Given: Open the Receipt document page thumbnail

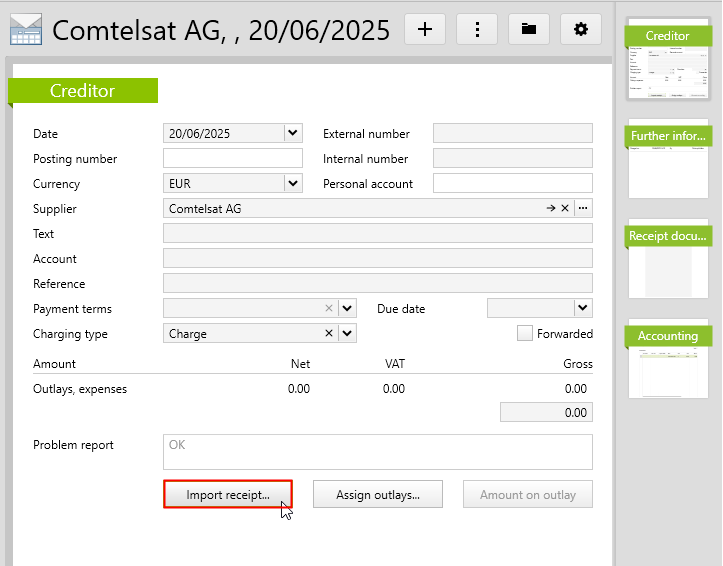Looking at the screenshot, I should tap(668, 259).
